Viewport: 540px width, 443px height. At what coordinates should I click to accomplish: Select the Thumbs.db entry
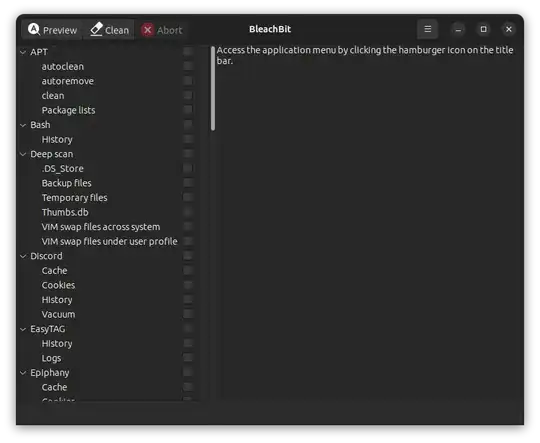[65, 212]
